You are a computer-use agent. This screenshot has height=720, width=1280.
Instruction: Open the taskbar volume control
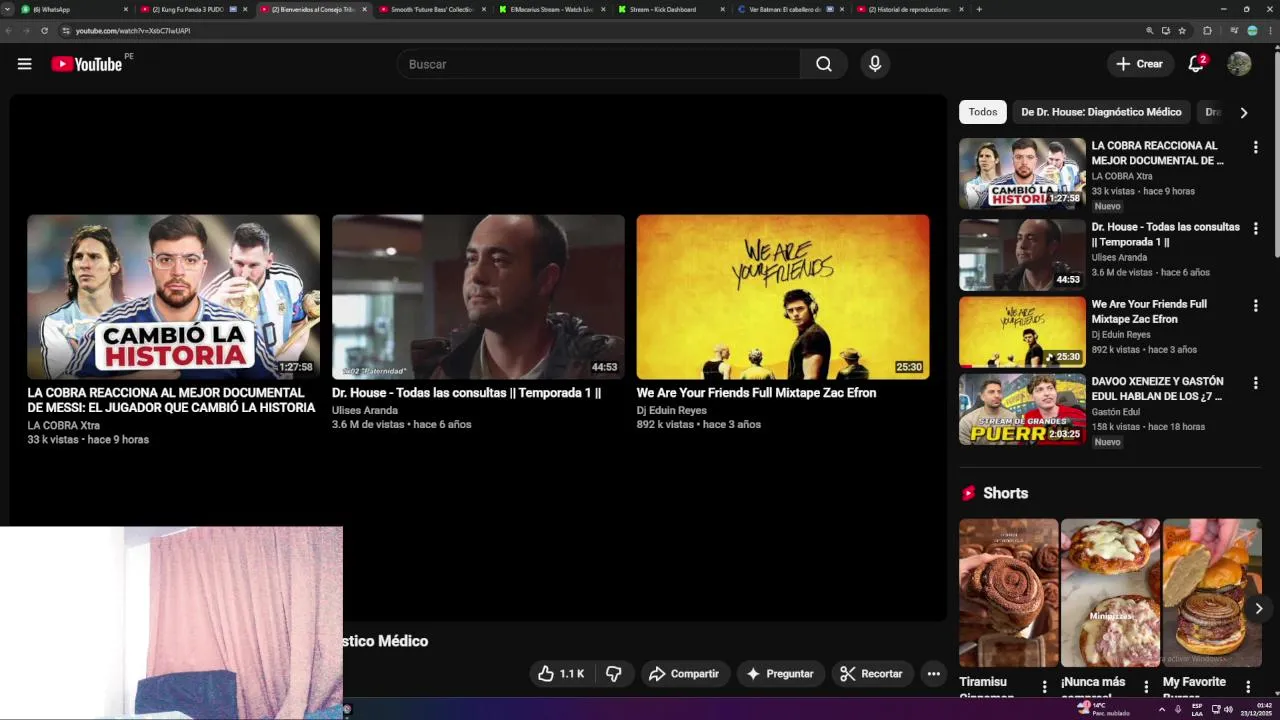tap(1228, 709)
